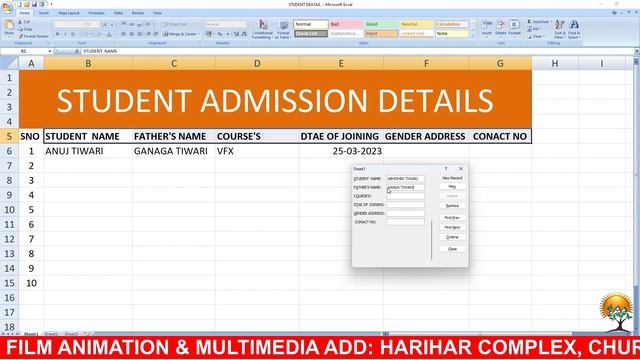Image resolution: width=640 pixels, height=360 pixels.
Task: Click the Copy command
Action: click(x=25, y=29)
